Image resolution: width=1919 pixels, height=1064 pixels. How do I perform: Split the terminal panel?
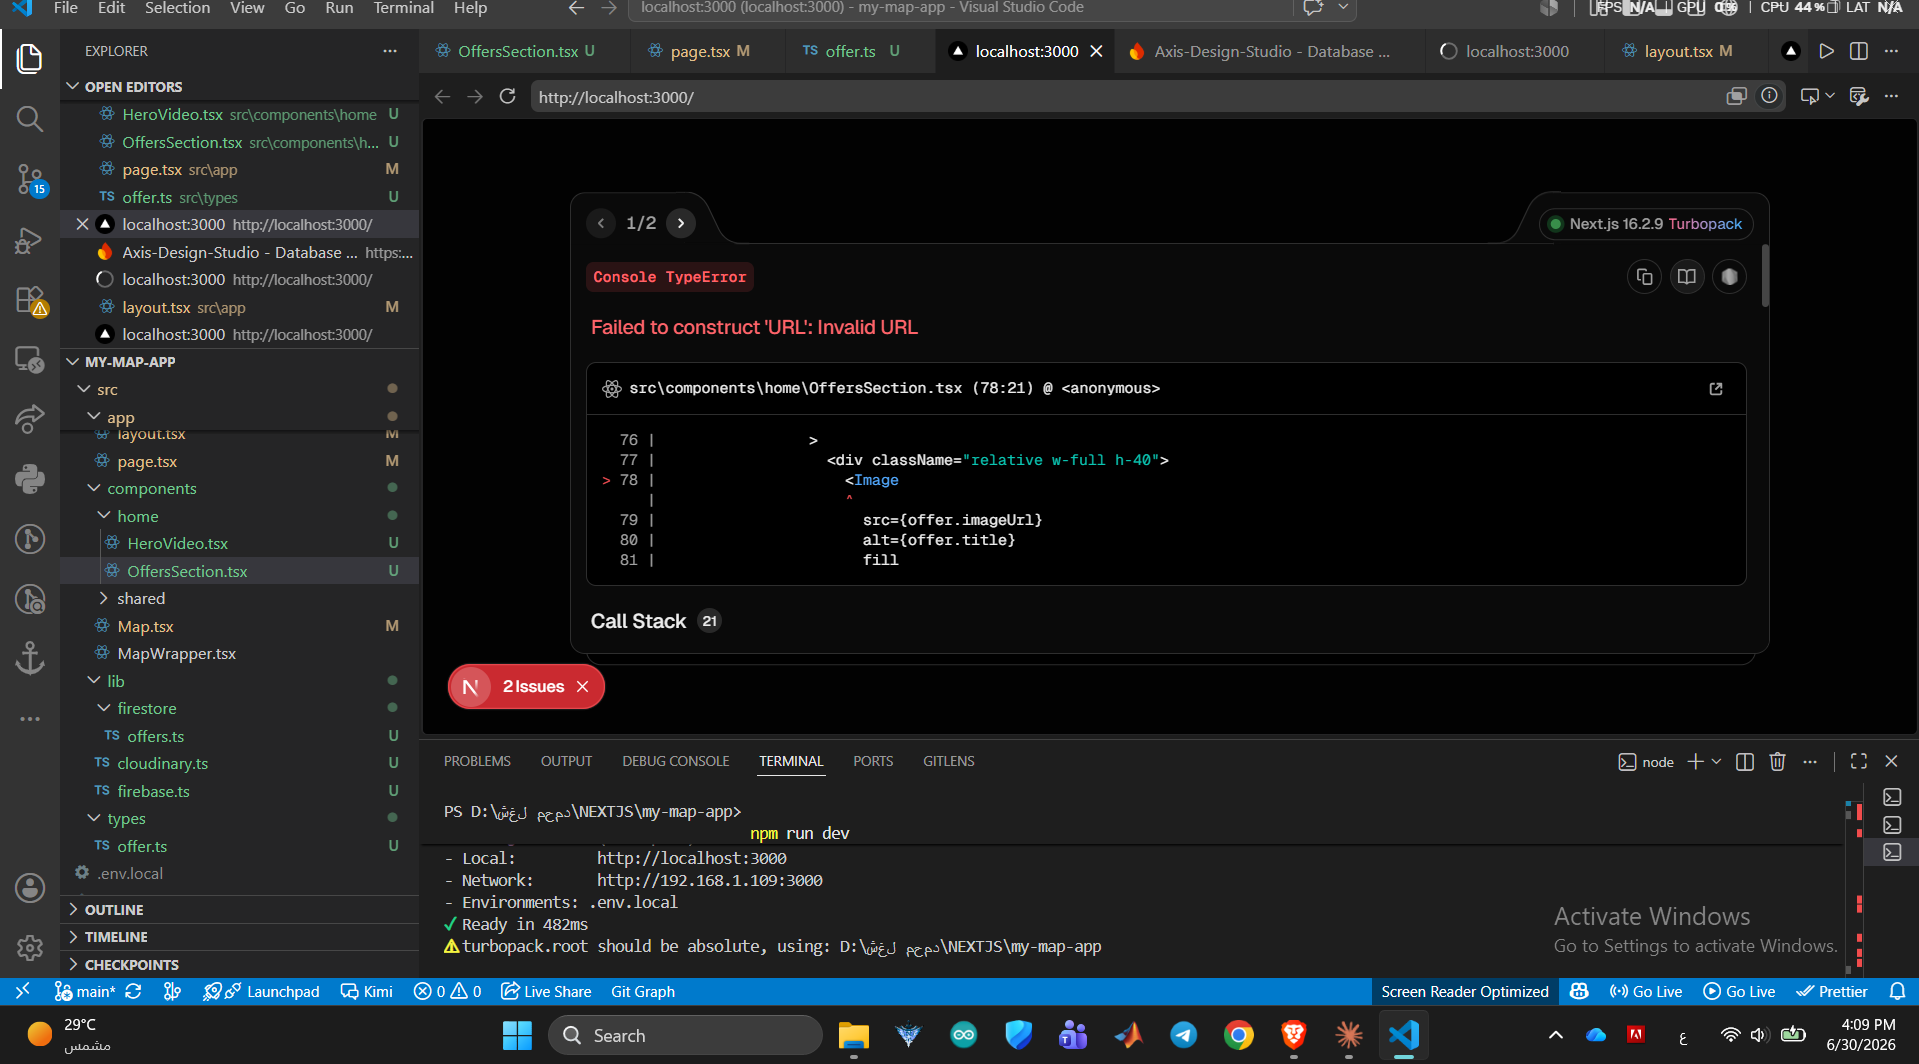[1745, 761]
